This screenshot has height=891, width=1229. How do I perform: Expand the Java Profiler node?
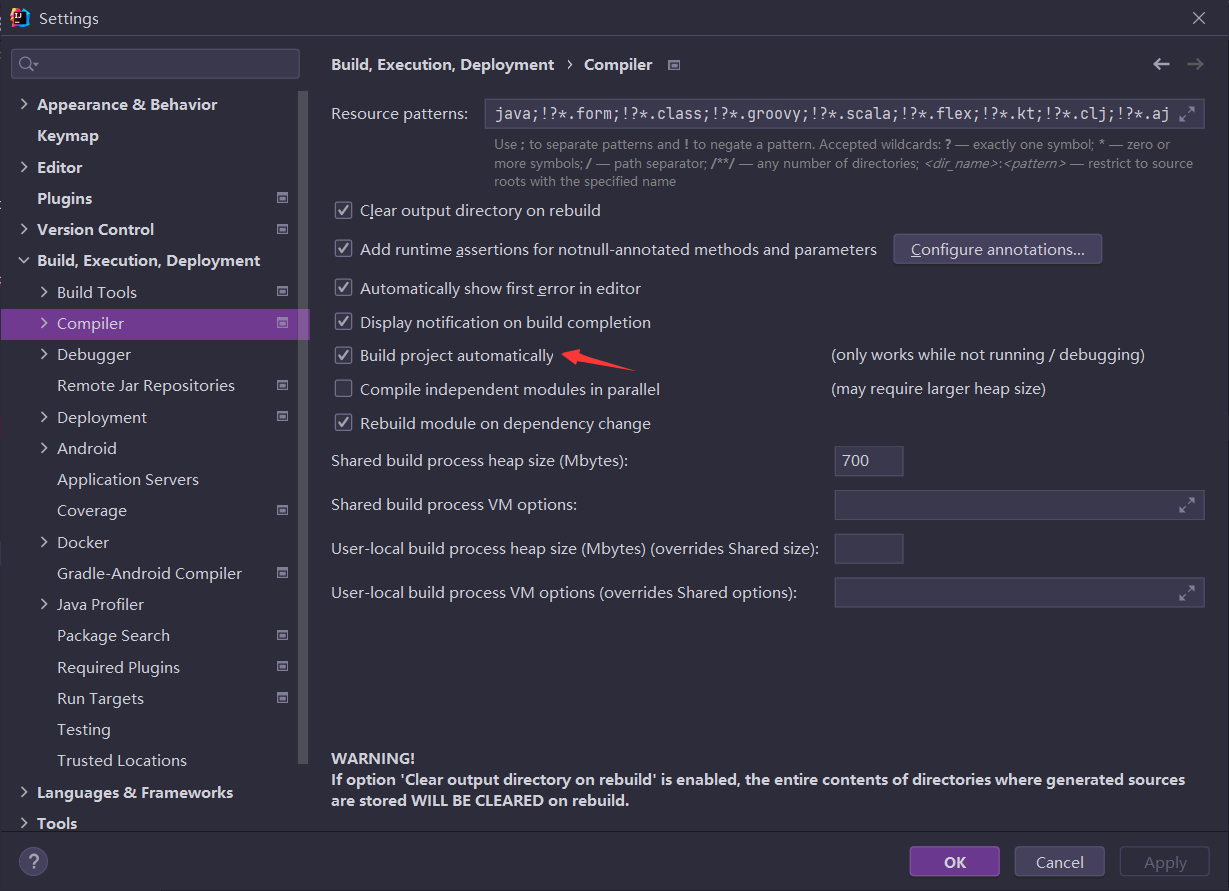(x=44, y=604)
